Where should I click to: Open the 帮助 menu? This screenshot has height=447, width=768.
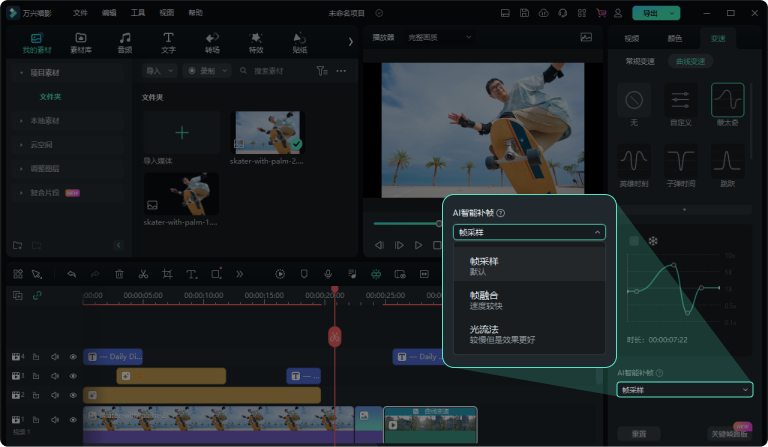(195, 13)
